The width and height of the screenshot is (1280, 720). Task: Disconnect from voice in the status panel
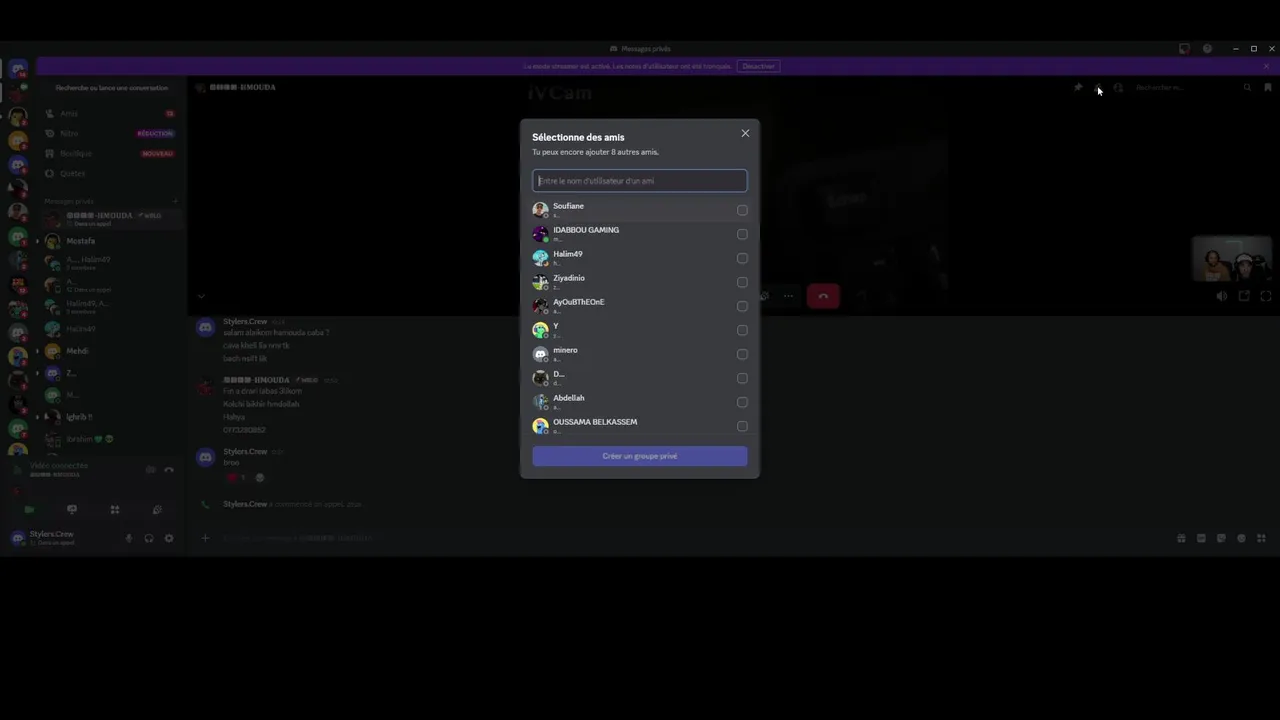click(x=169, y=470)
